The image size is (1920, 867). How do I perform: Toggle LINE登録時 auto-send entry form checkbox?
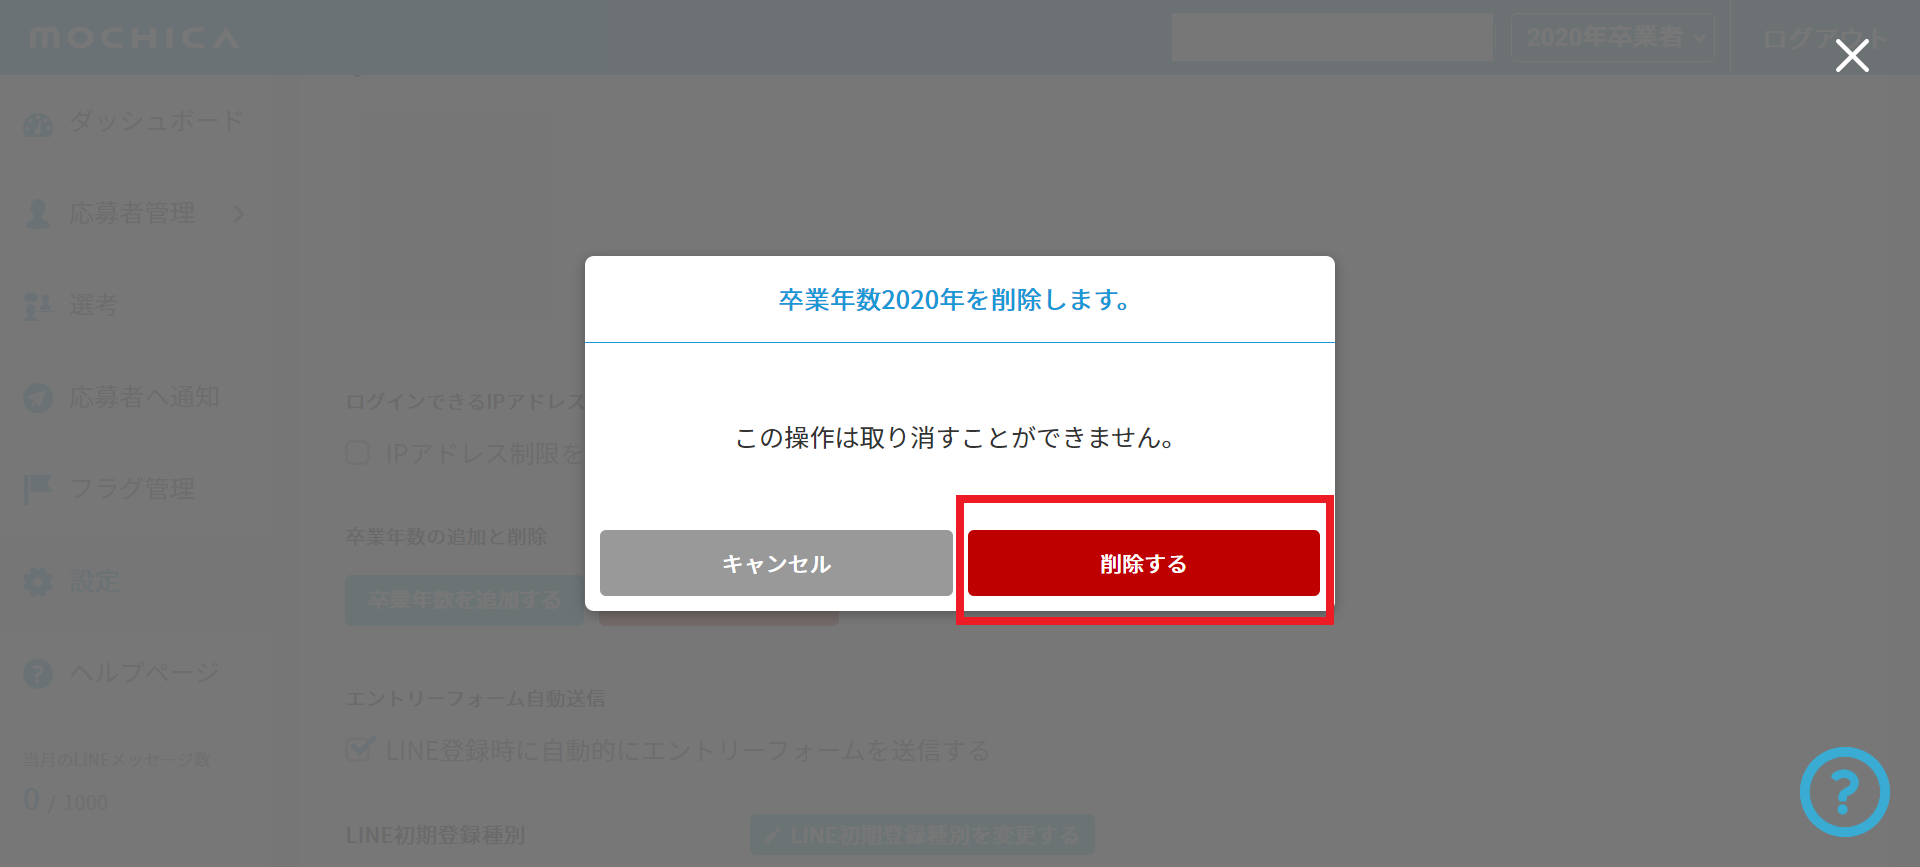pyautogui.click(x=359, y=749)
